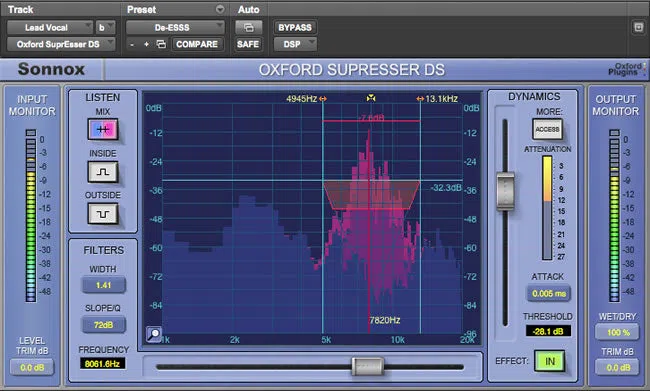
Task: Select the OUTSIDE band listen icon
Action: point(103,214)
